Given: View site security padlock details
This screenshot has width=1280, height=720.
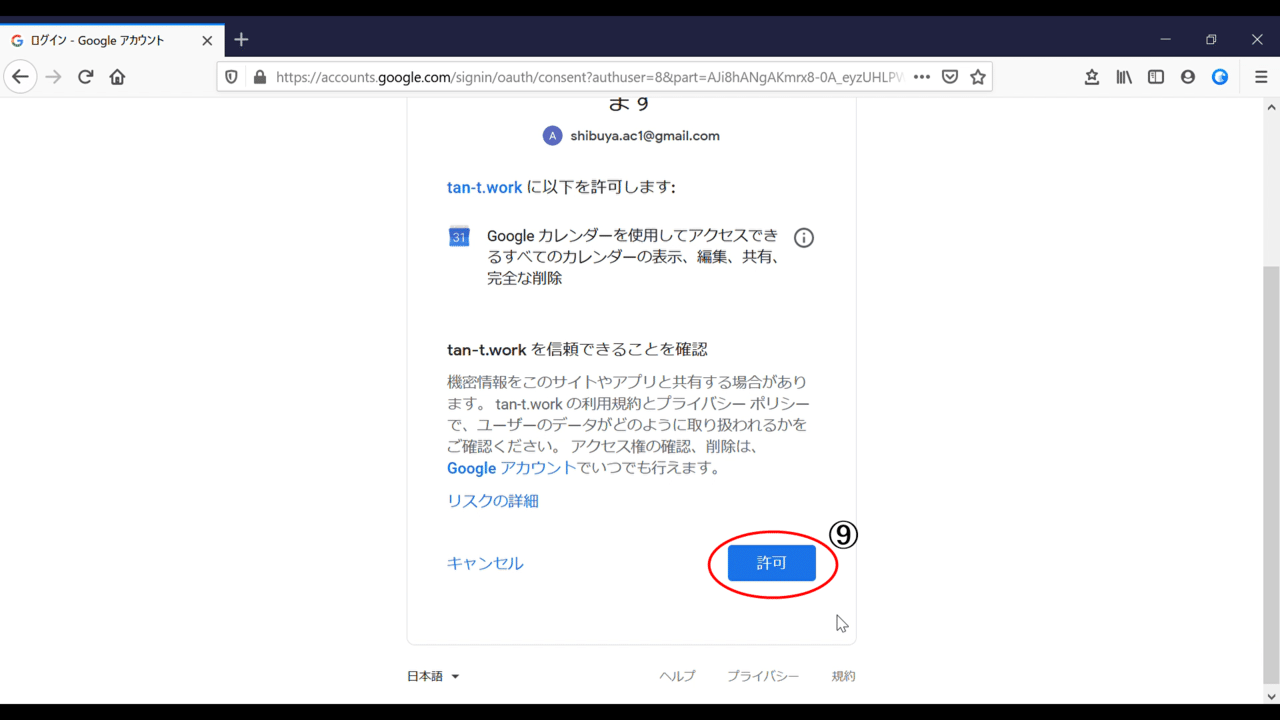Looking at the screenshot, I should pos(260,77).
